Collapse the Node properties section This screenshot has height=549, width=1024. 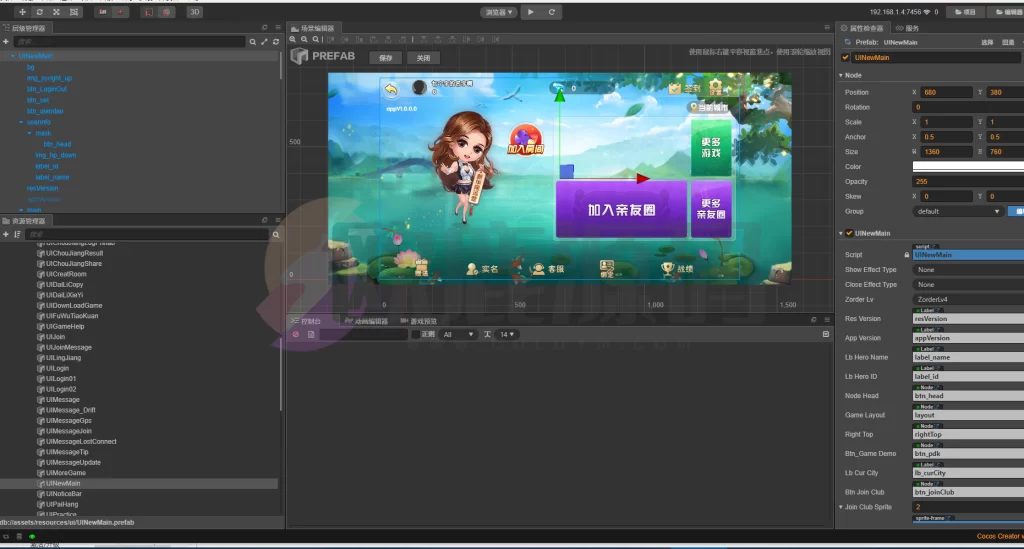coord(840,75)
